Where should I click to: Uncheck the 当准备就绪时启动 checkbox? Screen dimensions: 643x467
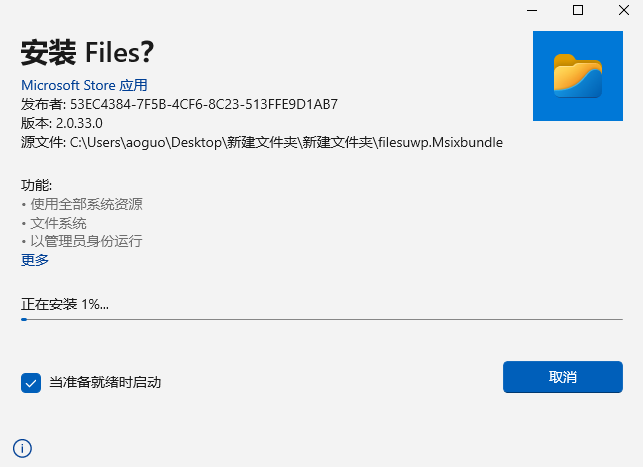(x=31, y=383)
